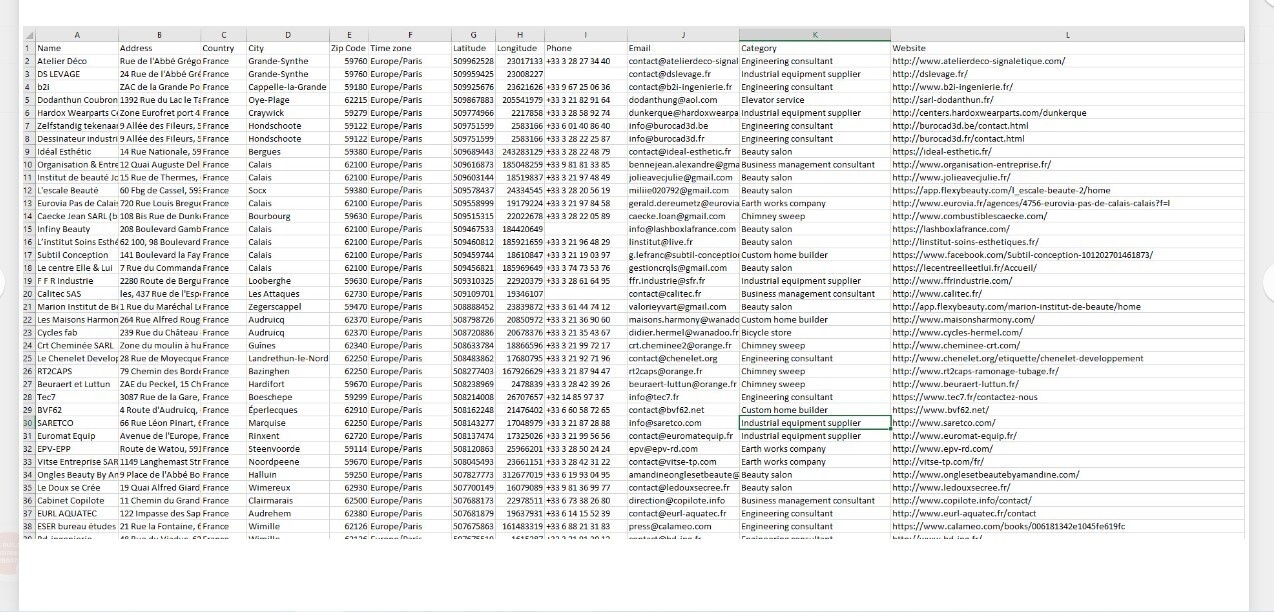This screenshot has width=1274, height=612.
Task: Click the 'Website' header cell
Action: pos(1067,48)
